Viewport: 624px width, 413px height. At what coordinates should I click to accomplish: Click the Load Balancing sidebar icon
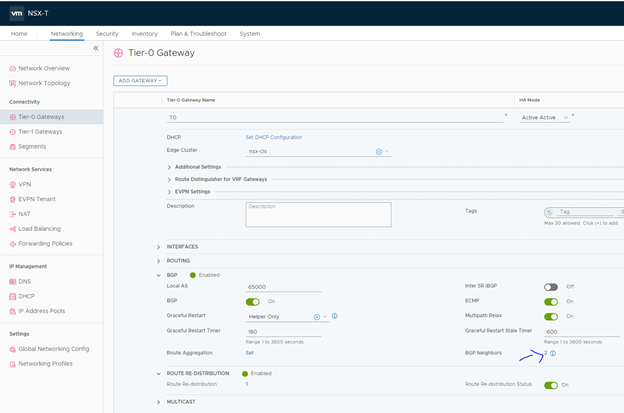point(13,229)
